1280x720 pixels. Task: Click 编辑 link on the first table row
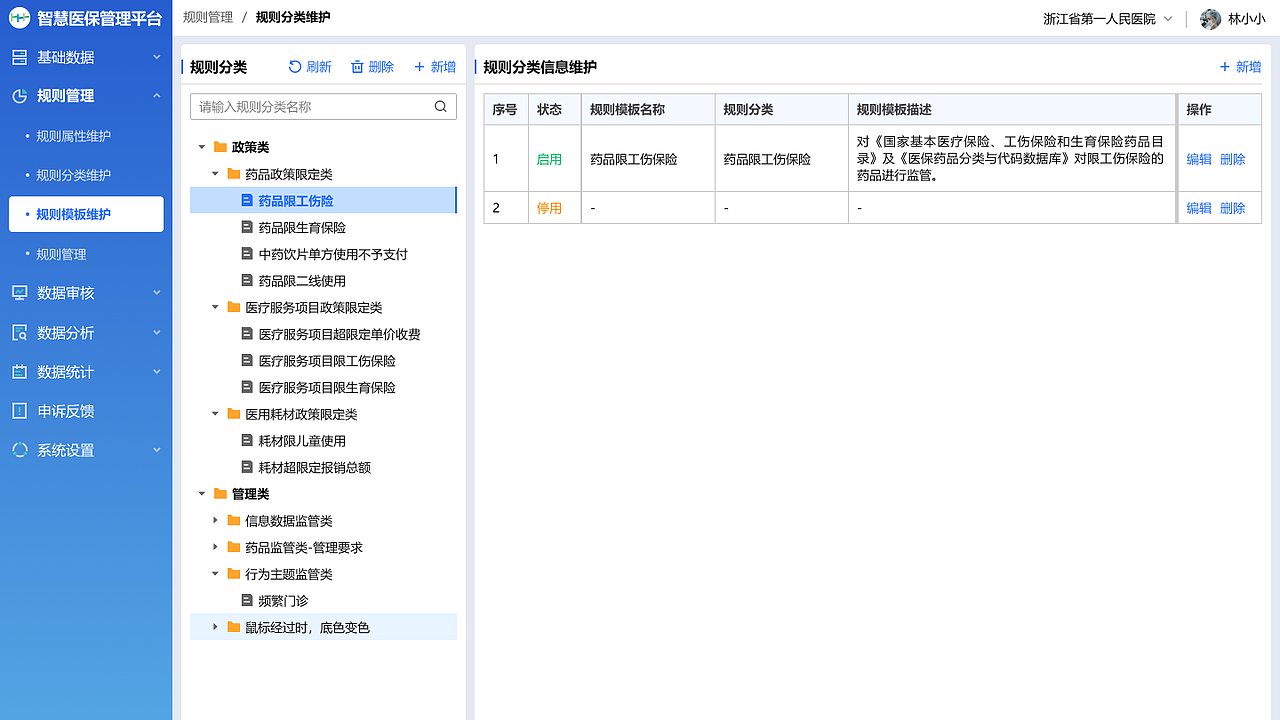pyautogui.click(x=1199, y=158)
